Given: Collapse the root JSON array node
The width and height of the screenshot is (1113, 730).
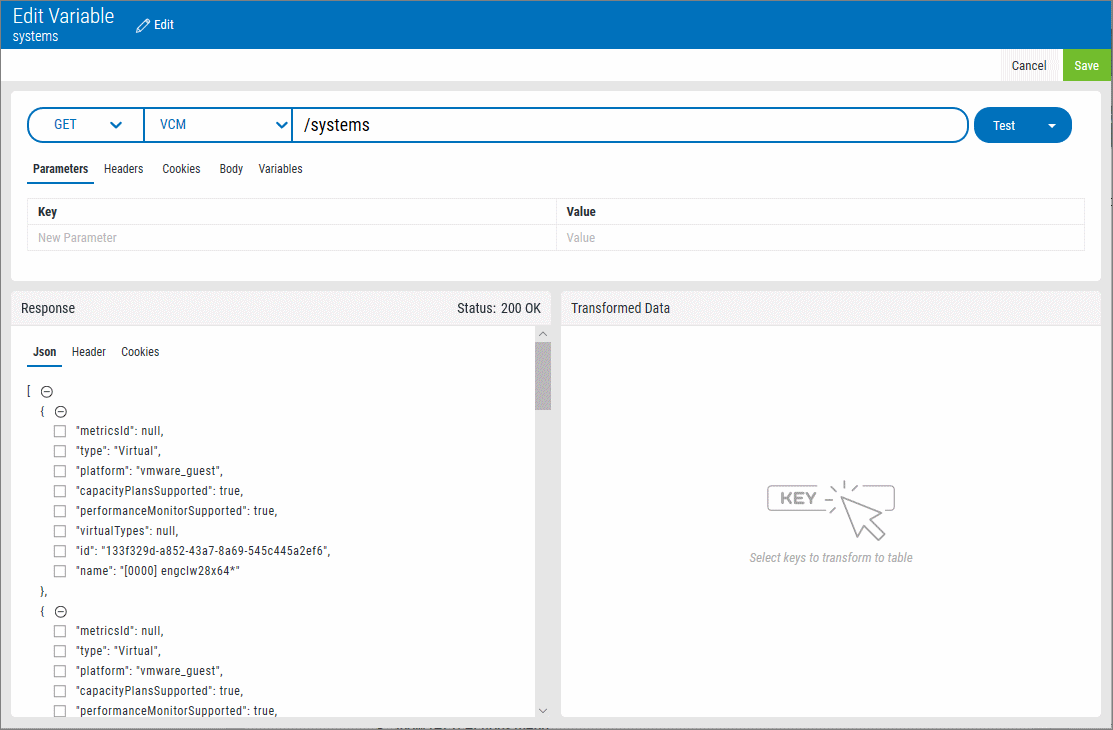Looking at the screenshot, I should [x=46, y=392].
